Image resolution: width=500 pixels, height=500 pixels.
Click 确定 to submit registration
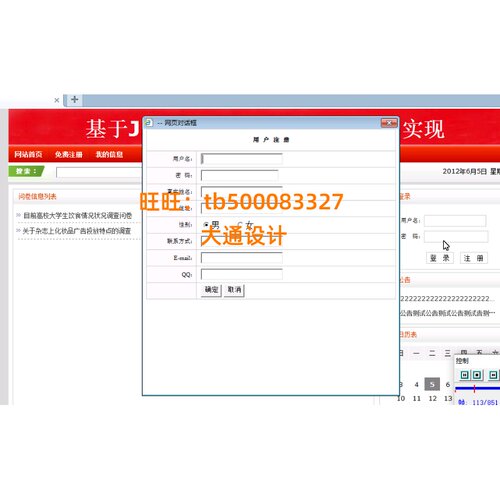[x=211, y=290]
